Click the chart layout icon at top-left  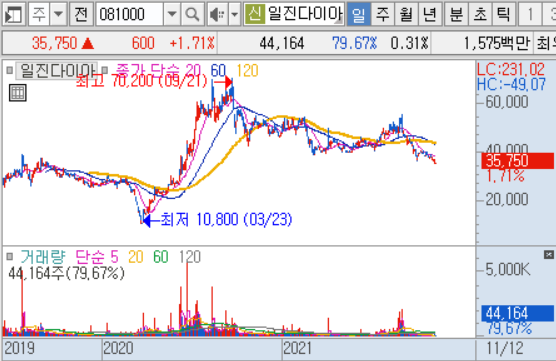point(14,15)
